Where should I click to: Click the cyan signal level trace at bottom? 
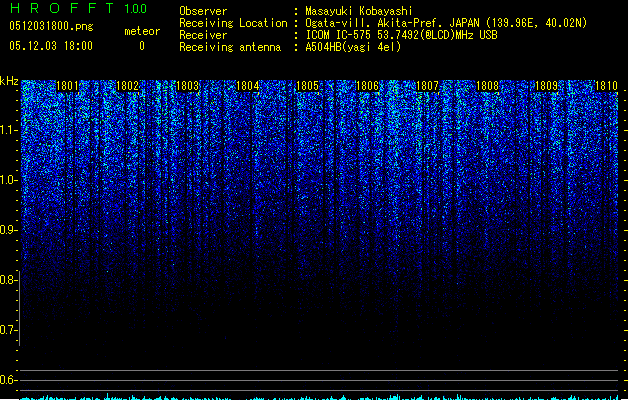[x=319, y=397]
